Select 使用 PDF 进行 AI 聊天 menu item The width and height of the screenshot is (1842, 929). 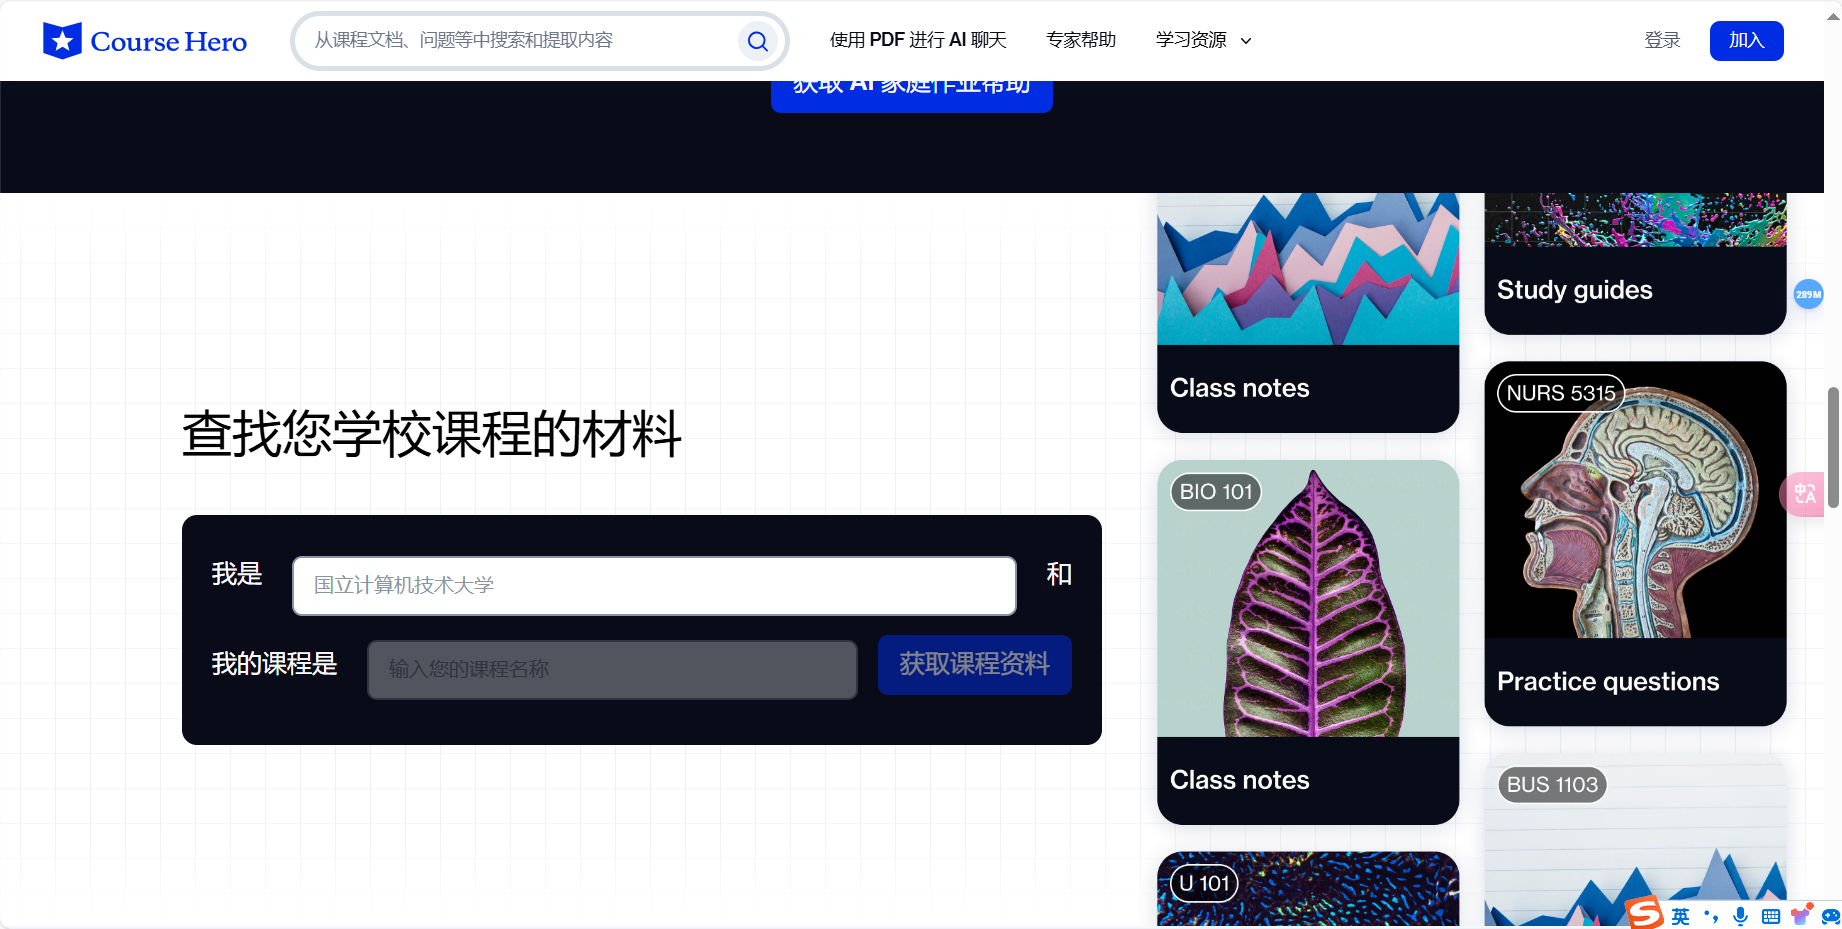tap(917, 40)
